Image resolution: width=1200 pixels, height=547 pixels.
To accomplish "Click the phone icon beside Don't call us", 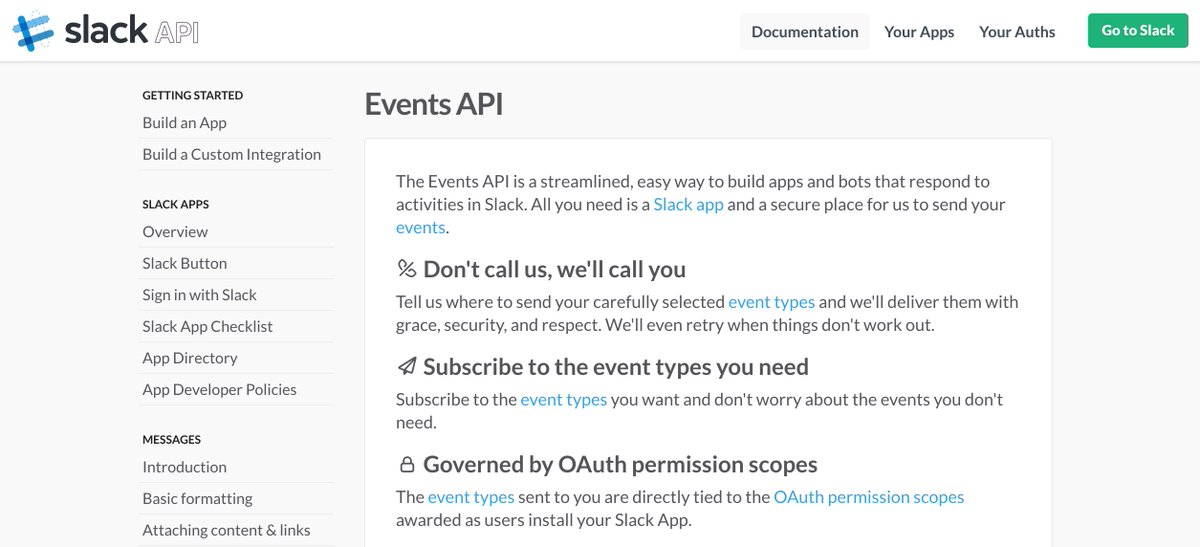I will 406,269.
